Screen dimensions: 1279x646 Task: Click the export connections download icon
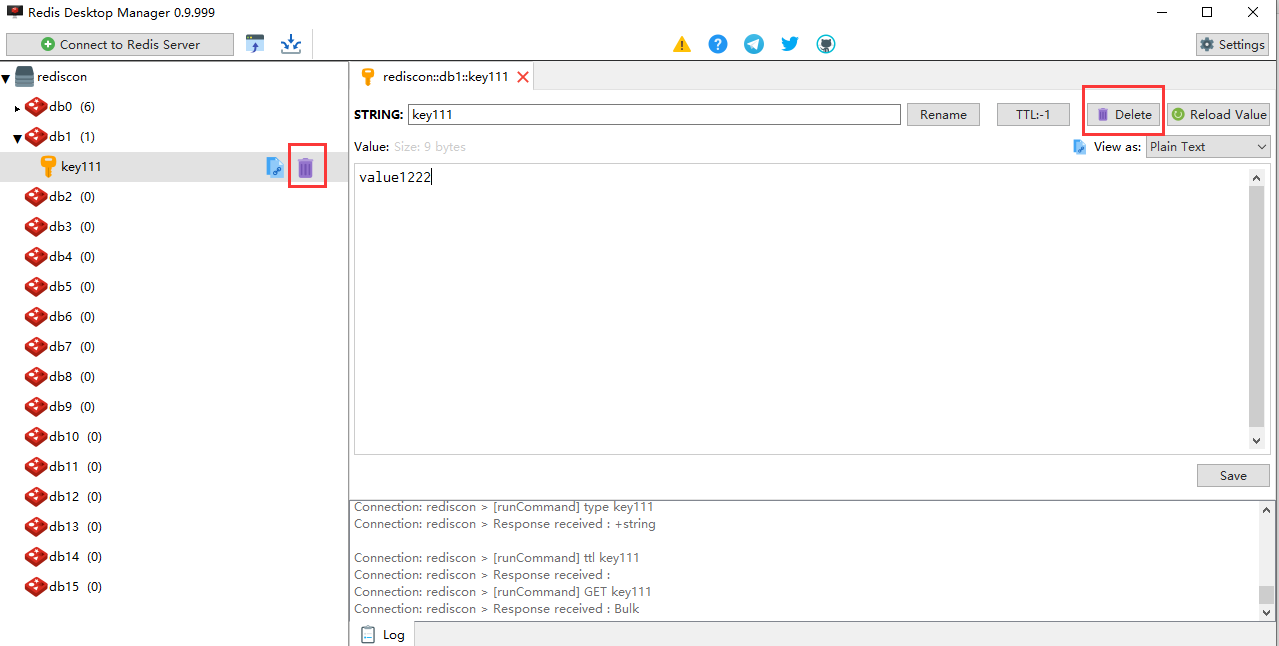point(291,44)
